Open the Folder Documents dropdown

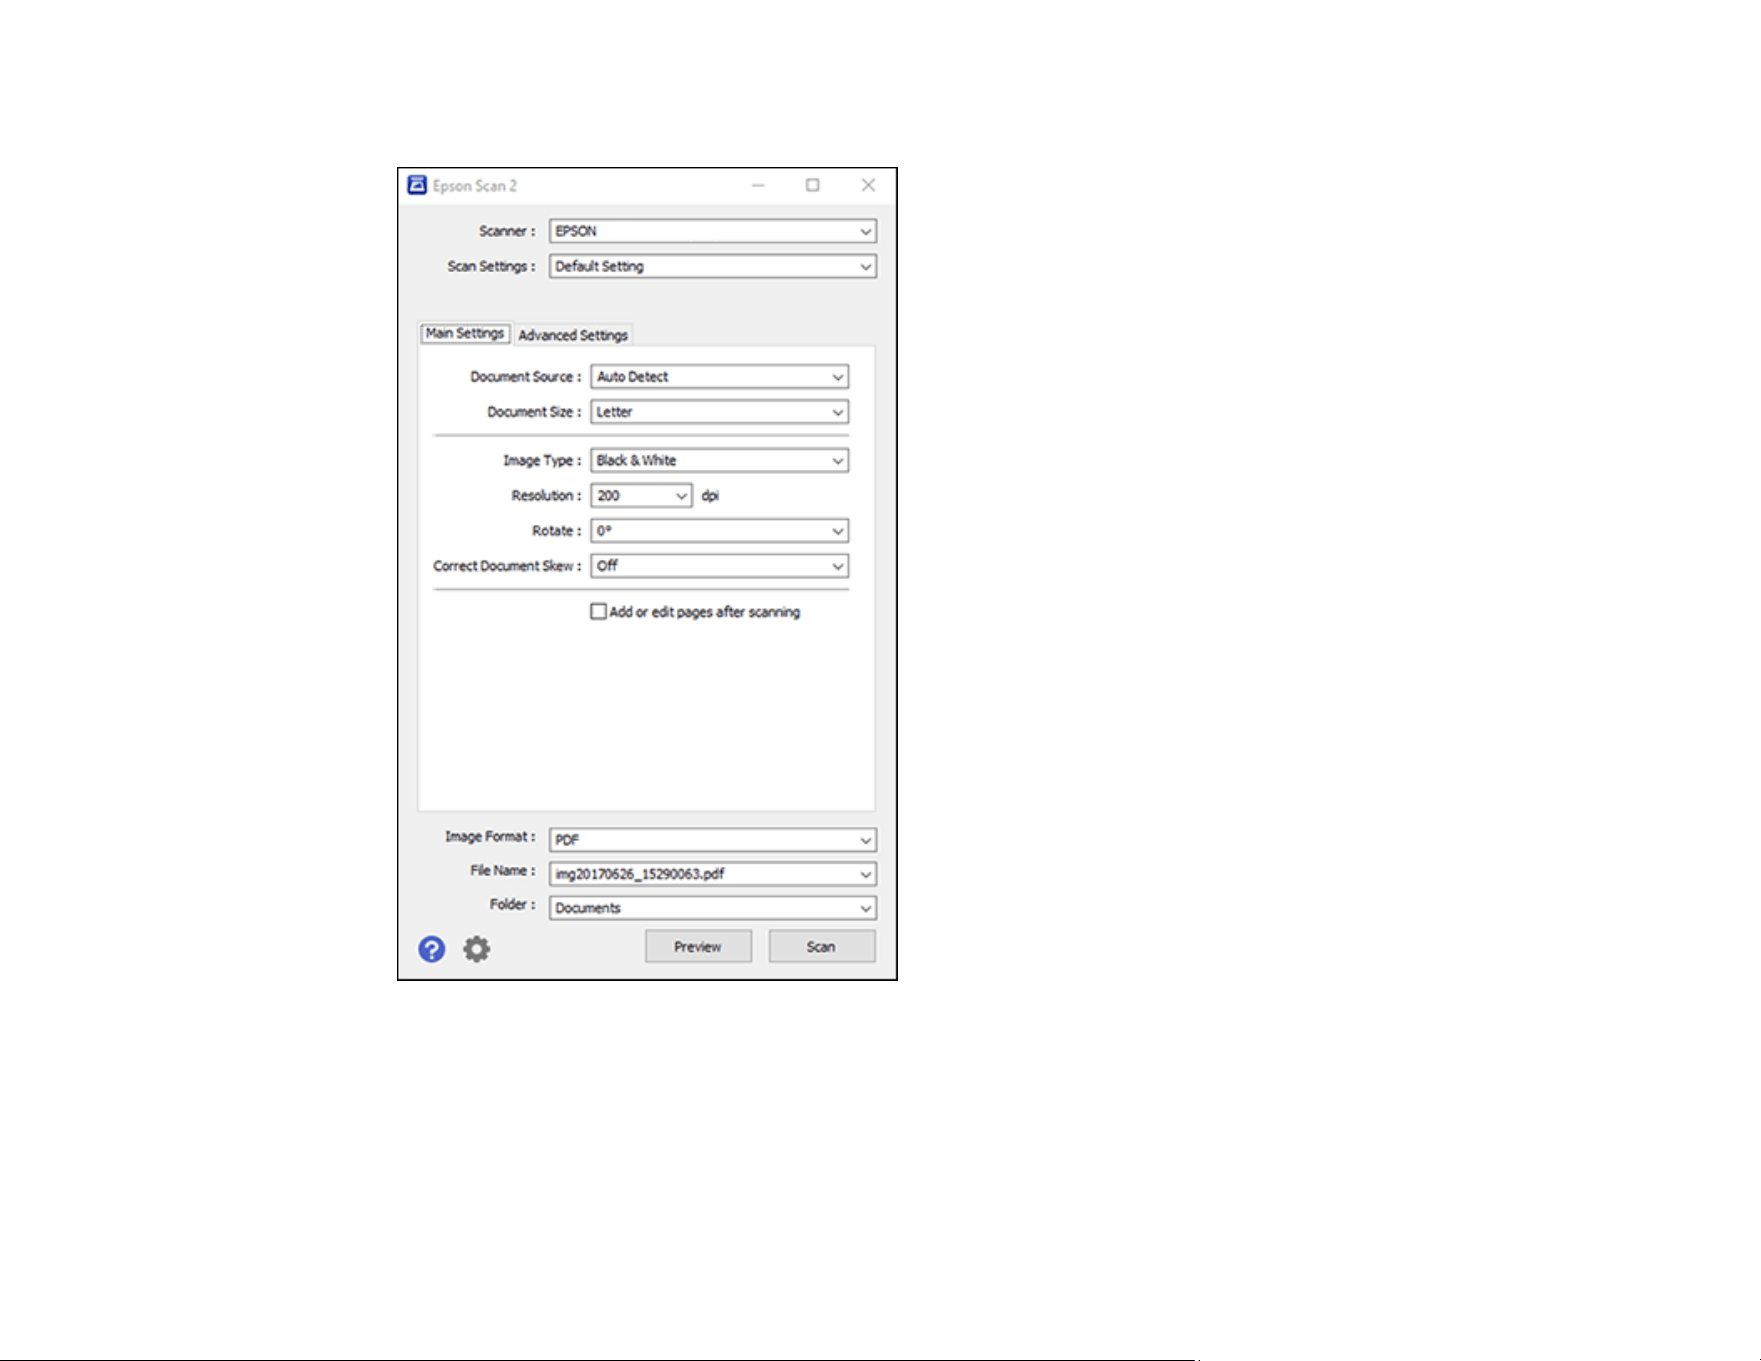(713, 907)
